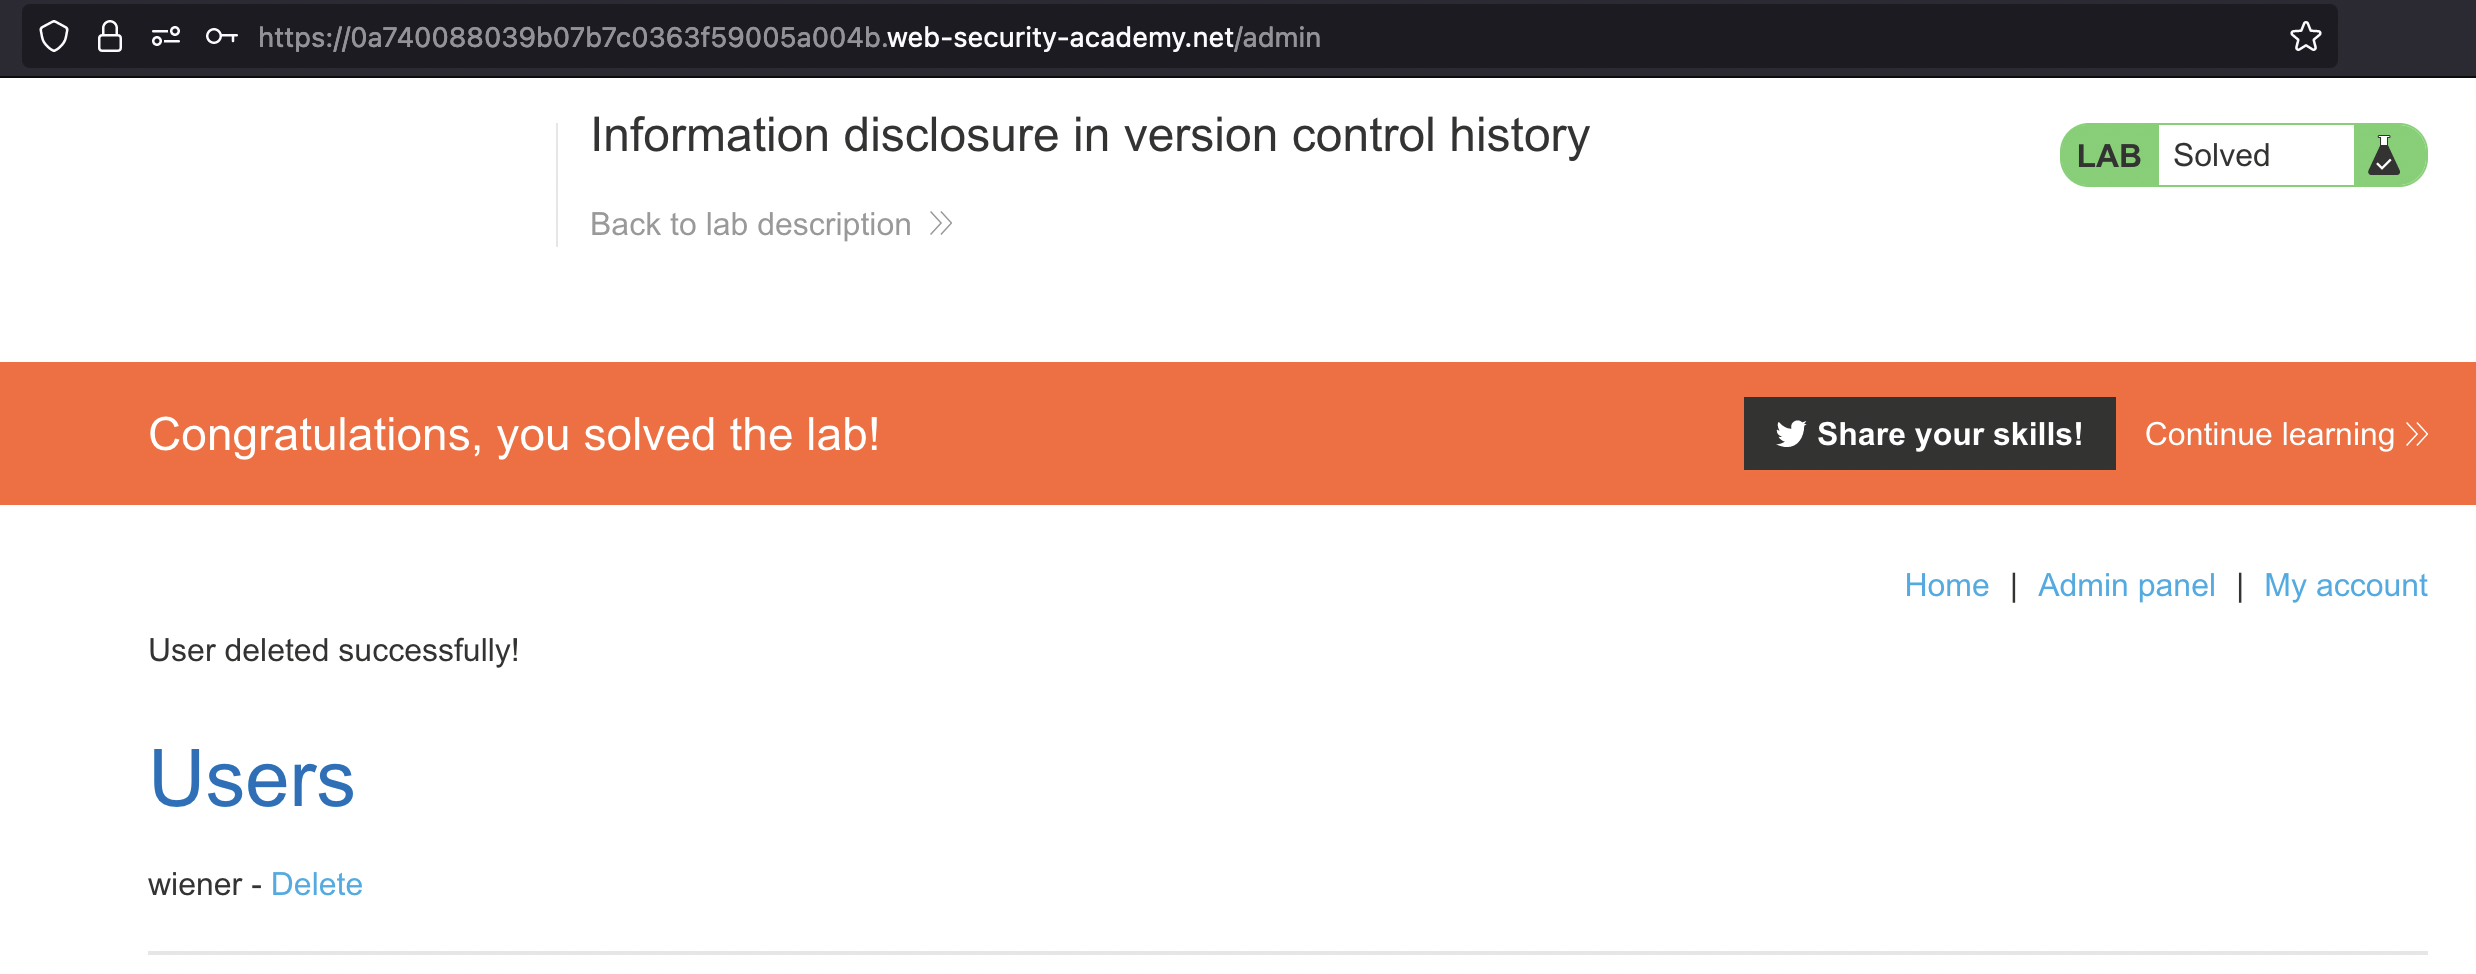Delete the wiener user
Screen dimensions: 2476x974
[x=316, y=884]
